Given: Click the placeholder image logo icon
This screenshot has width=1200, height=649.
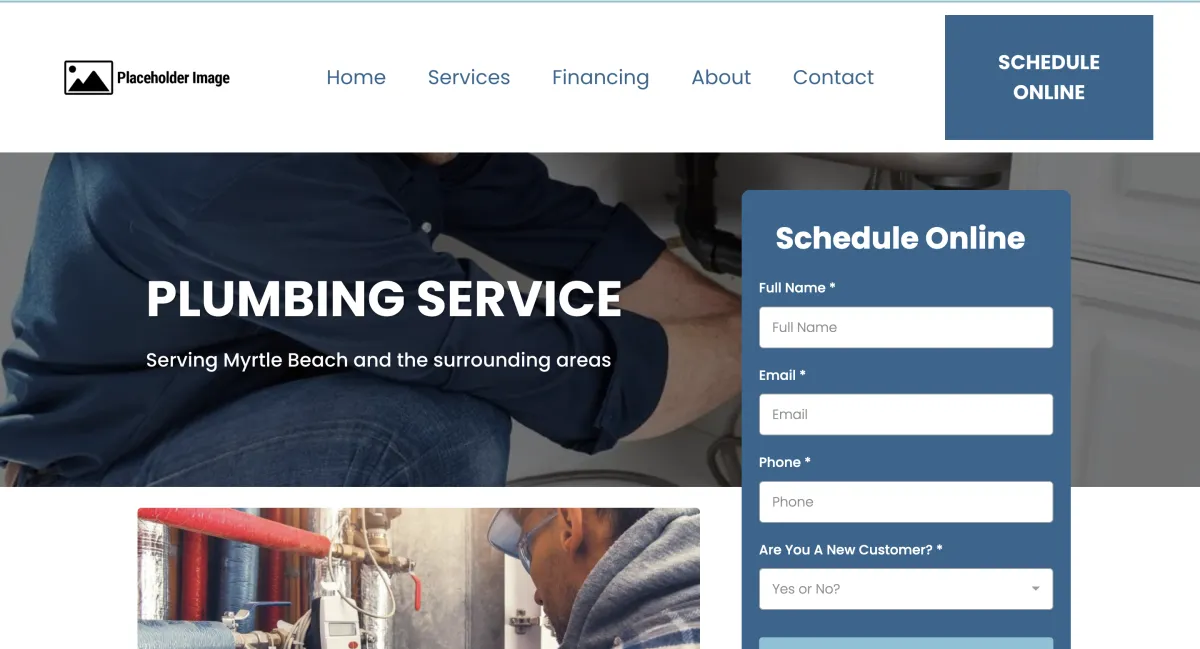Looking at the screenshot, I should tap(88, 78).
